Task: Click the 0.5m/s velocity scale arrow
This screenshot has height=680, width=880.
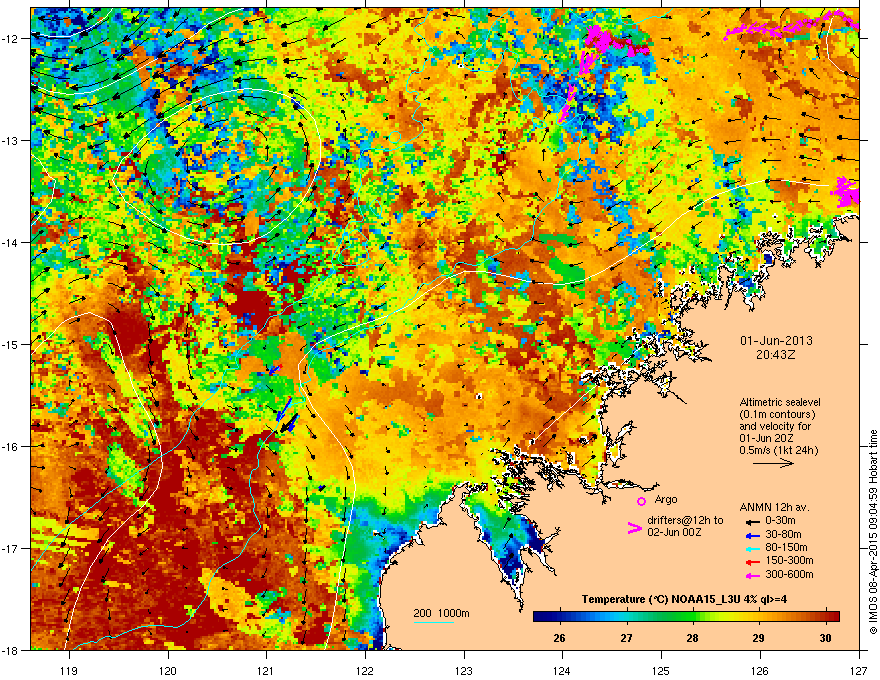Action: (x=773, y=463)
